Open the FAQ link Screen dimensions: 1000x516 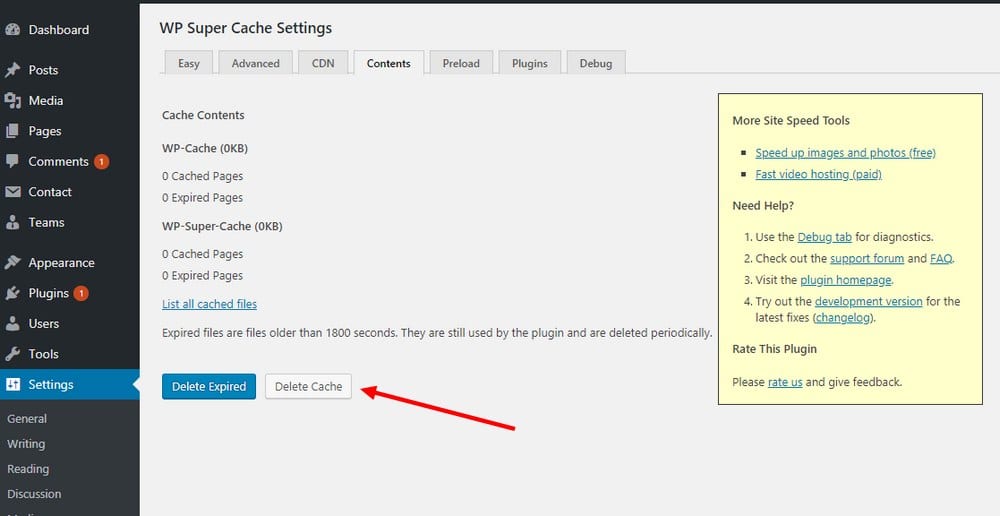[941, 258]
